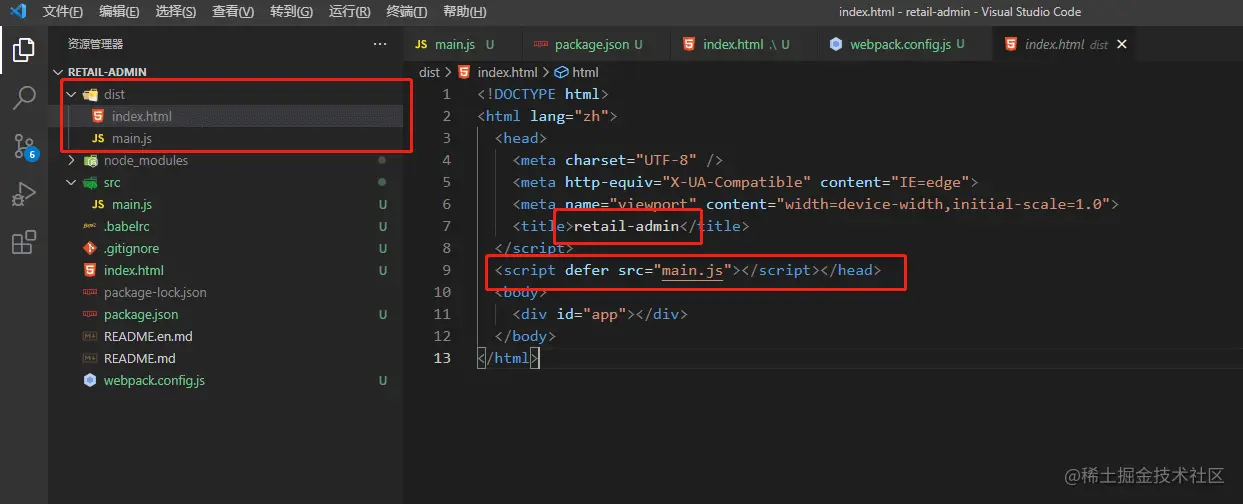The image size is (1243, 504).
Task: Click the <!DOCTYPE html> line
Action: (x=543, y=94)
